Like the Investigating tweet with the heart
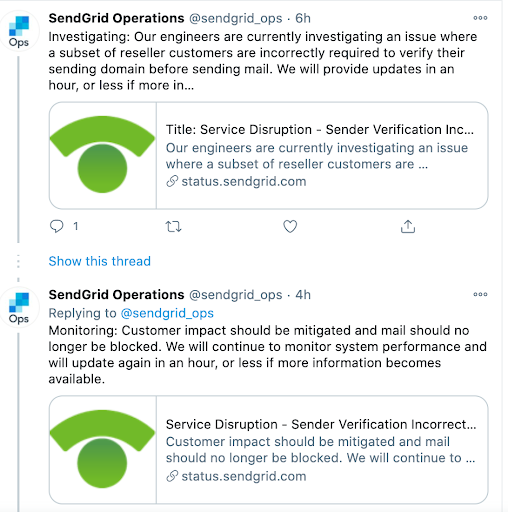This screenshot has width=508, height=512. pyautogui.click(x=290, y=227)
